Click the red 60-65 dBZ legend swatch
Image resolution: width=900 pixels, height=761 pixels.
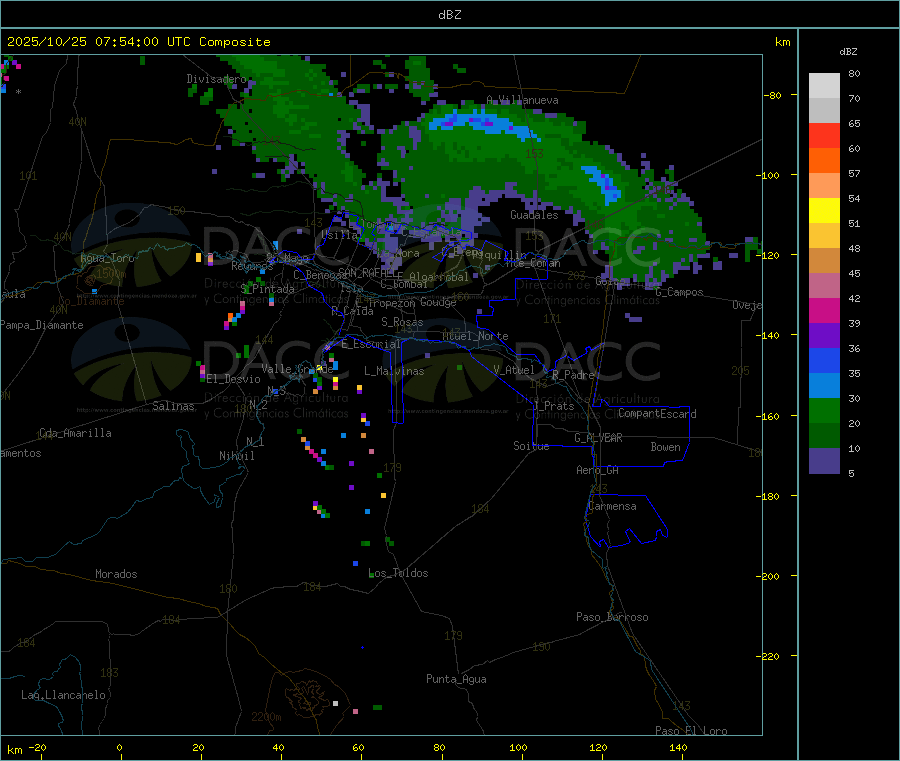[824, 135]
